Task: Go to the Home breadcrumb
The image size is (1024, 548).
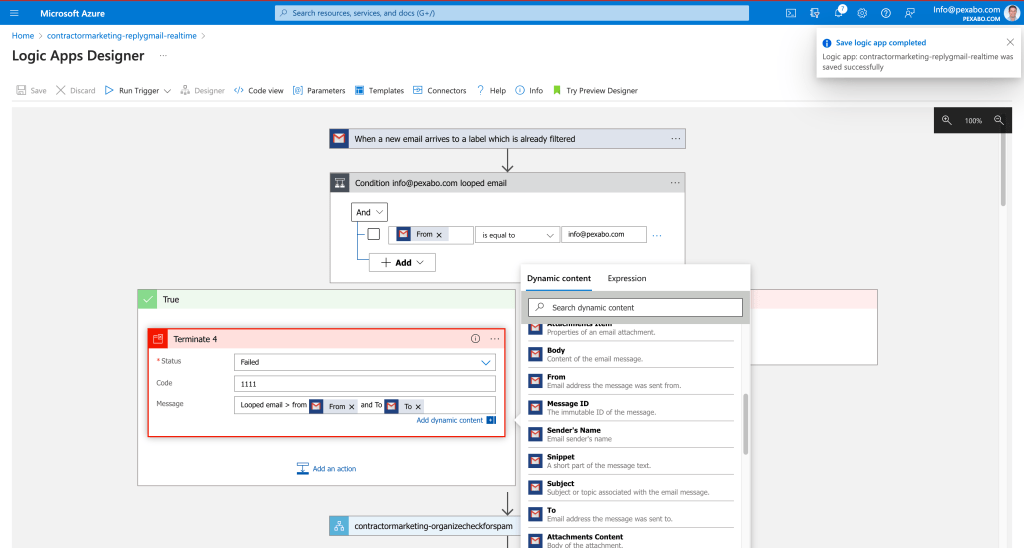Action: pos(23,36)
